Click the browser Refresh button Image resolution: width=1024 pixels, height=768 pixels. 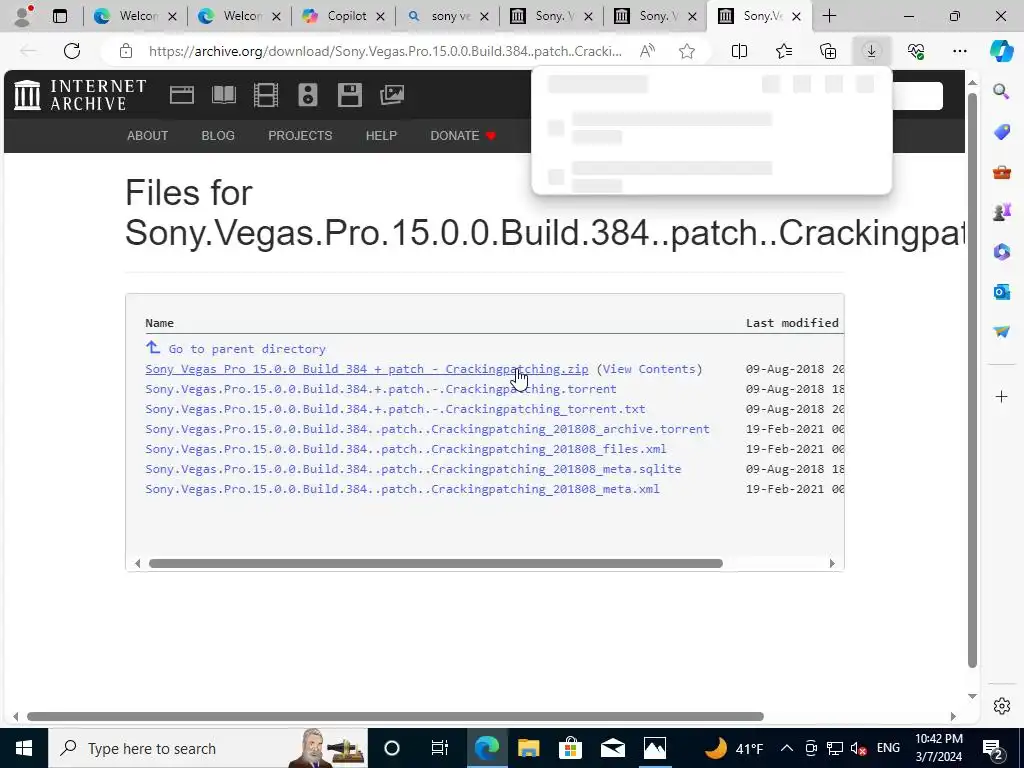click(x=72, y=51)
